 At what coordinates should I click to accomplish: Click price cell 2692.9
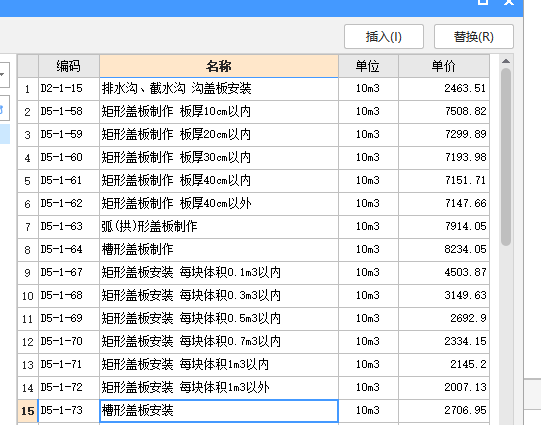444,319
